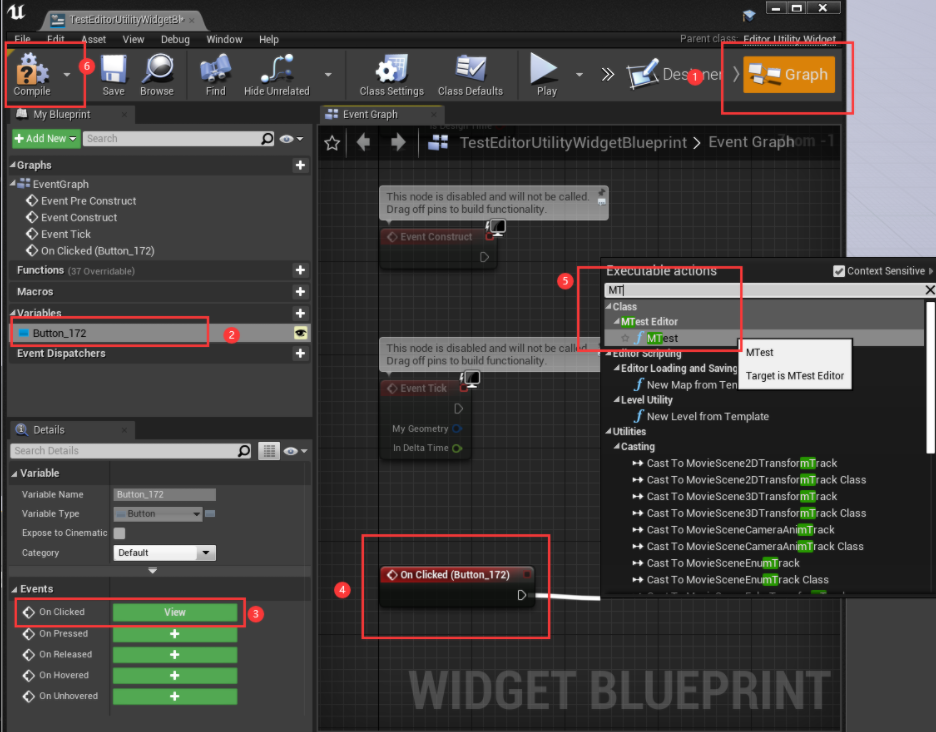
Task: Compile the blueprint
Action: point(32,75)
